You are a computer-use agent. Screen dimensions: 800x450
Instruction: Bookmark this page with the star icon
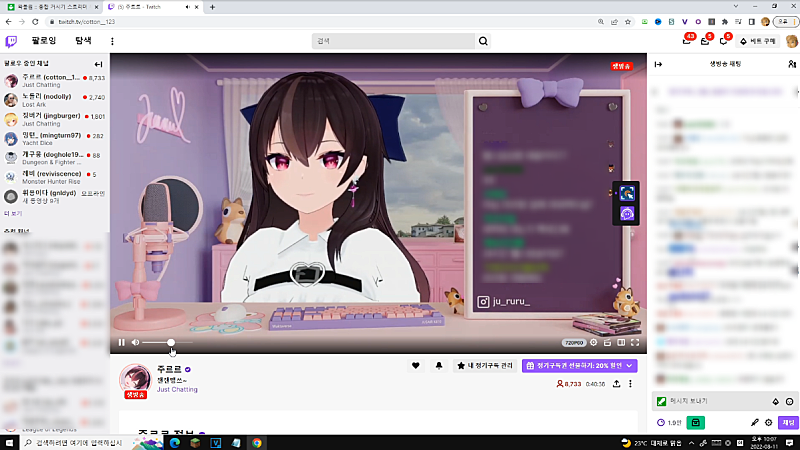(x=628, y=22)
